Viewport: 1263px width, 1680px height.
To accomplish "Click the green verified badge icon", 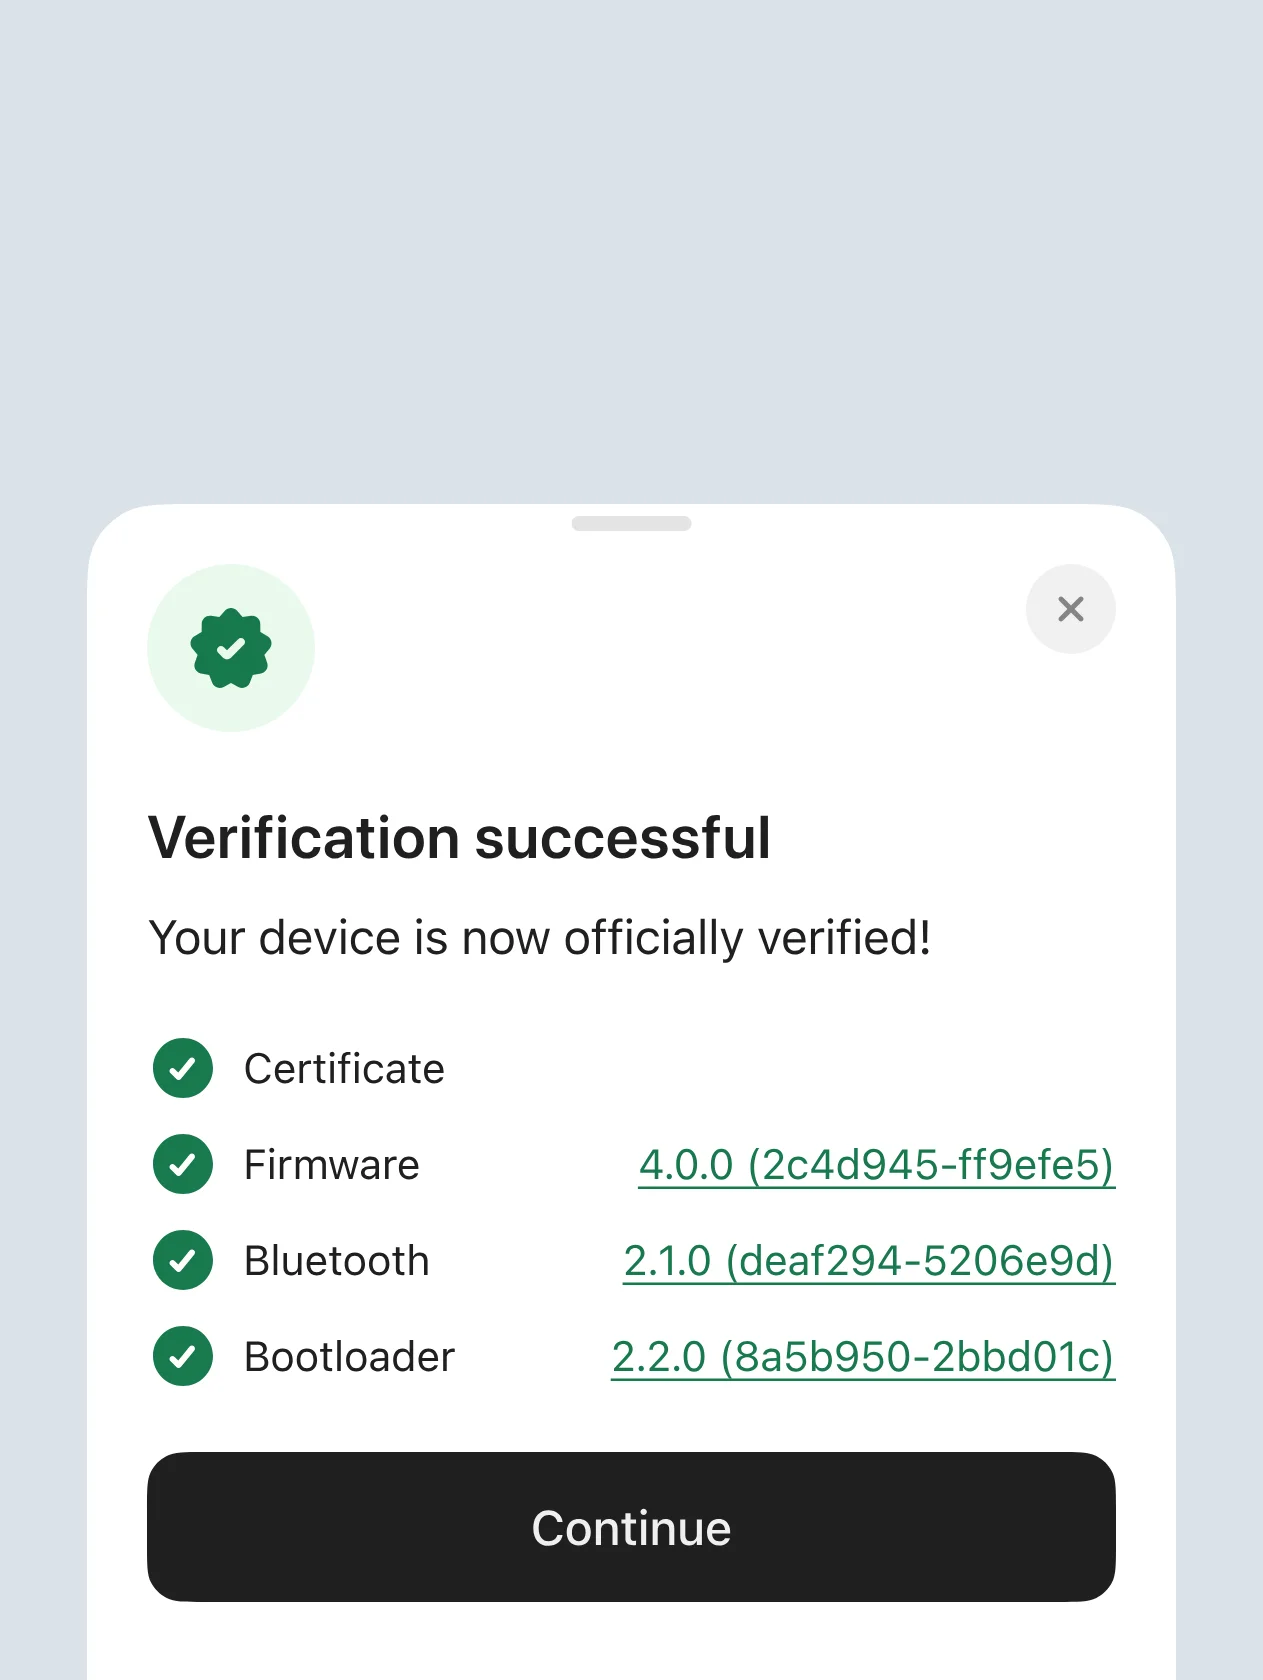I will (x=231, y=648).
